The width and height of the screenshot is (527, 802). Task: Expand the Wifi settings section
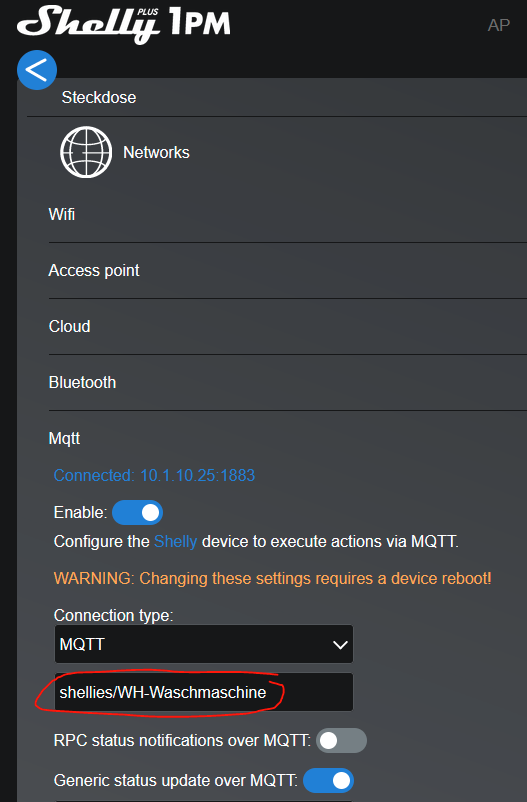pos(288,214)
